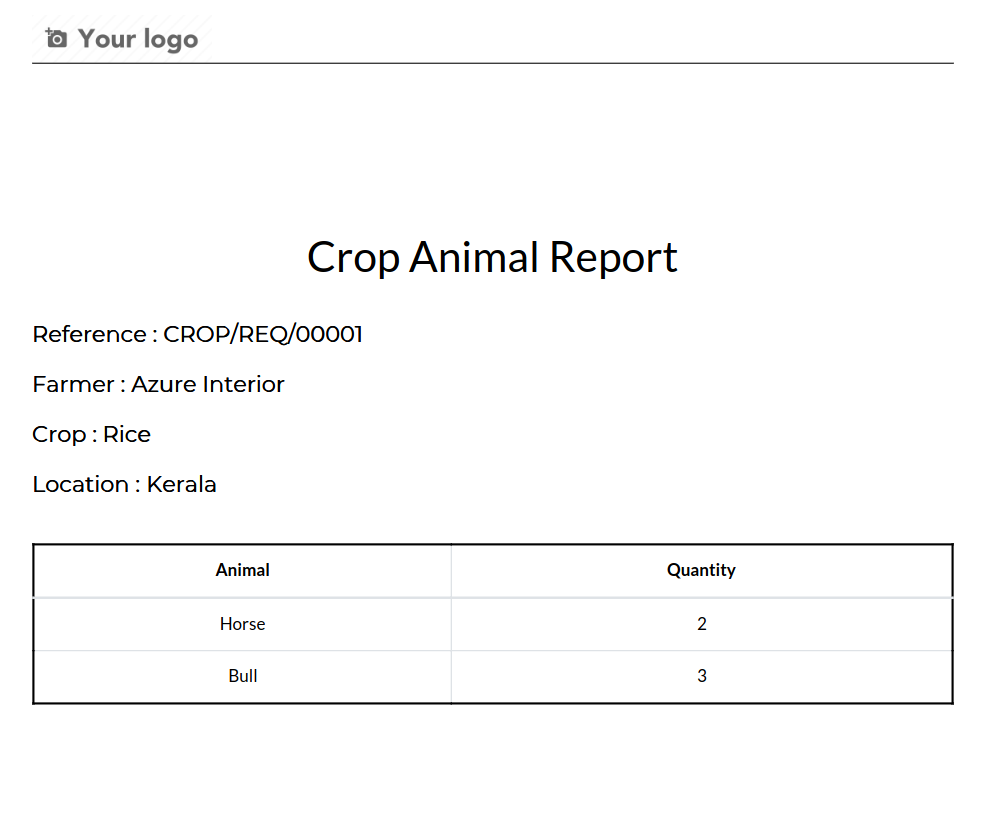The width and height of the screenshot is (983, 839).
Task: Click the "Crop" field label above Location
Action: coord(58,434)
